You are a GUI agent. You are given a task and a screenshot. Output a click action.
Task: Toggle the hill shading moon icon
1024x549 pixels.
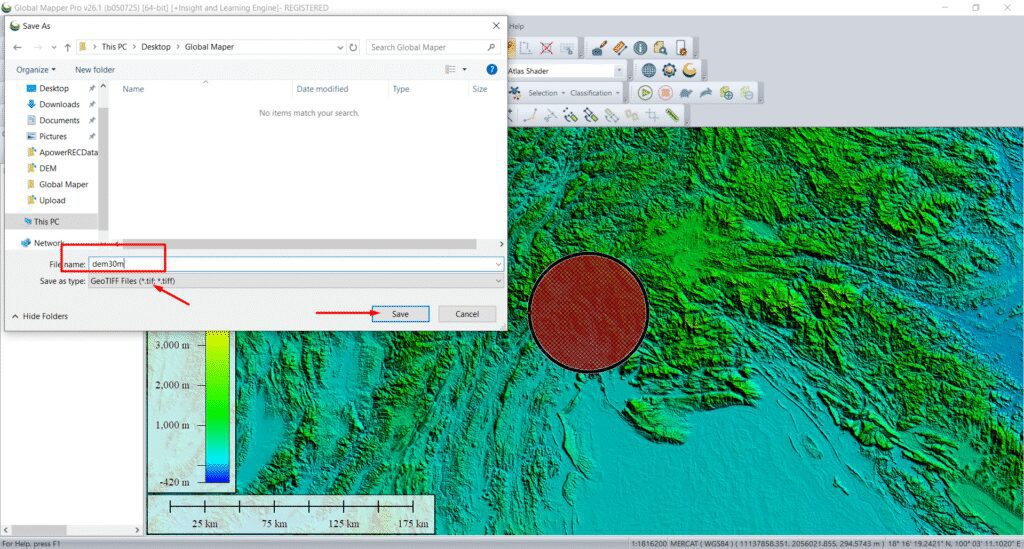[690, 70]
